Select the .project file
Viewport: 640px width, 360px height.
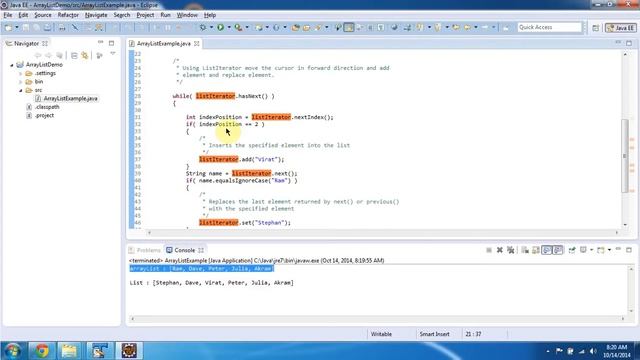click(x=44, y=116)
